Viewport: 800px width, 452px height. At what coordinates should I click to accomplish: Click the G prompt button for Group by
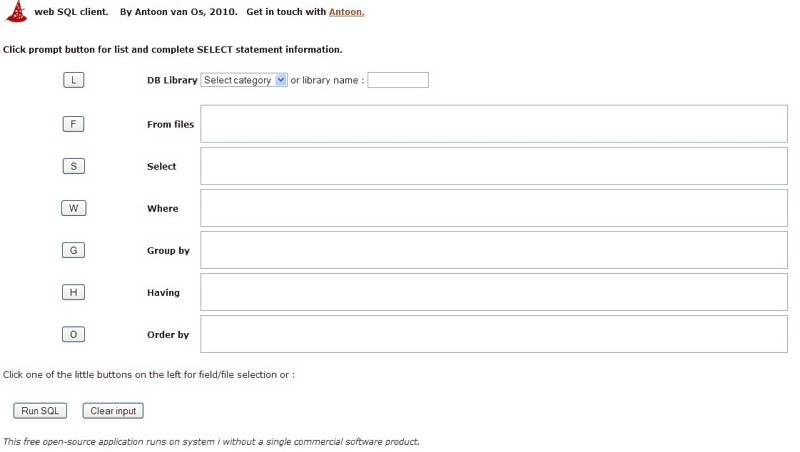click(x=73, y=250)
